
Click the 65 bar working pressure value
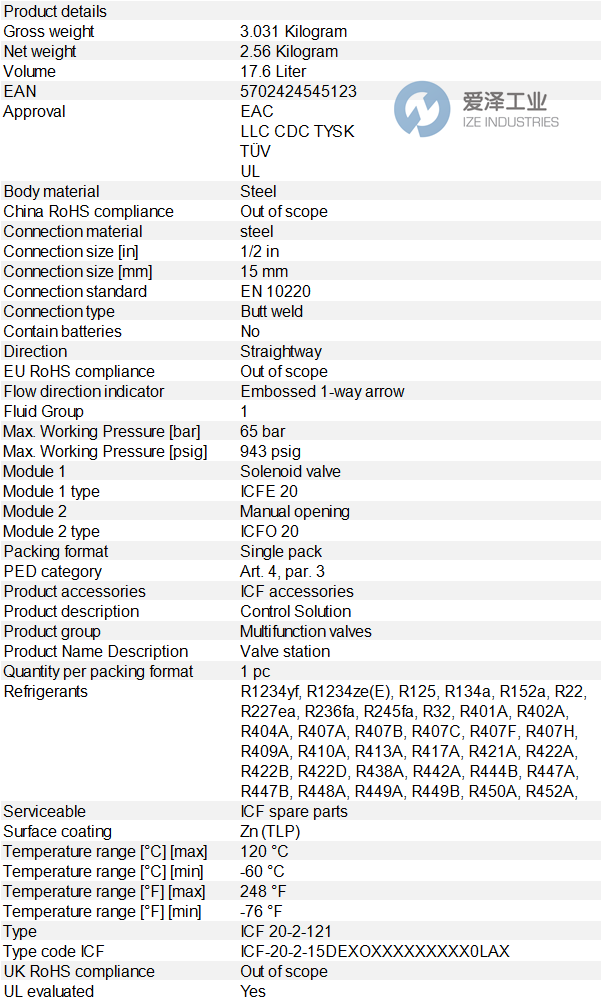coord(262,431)
